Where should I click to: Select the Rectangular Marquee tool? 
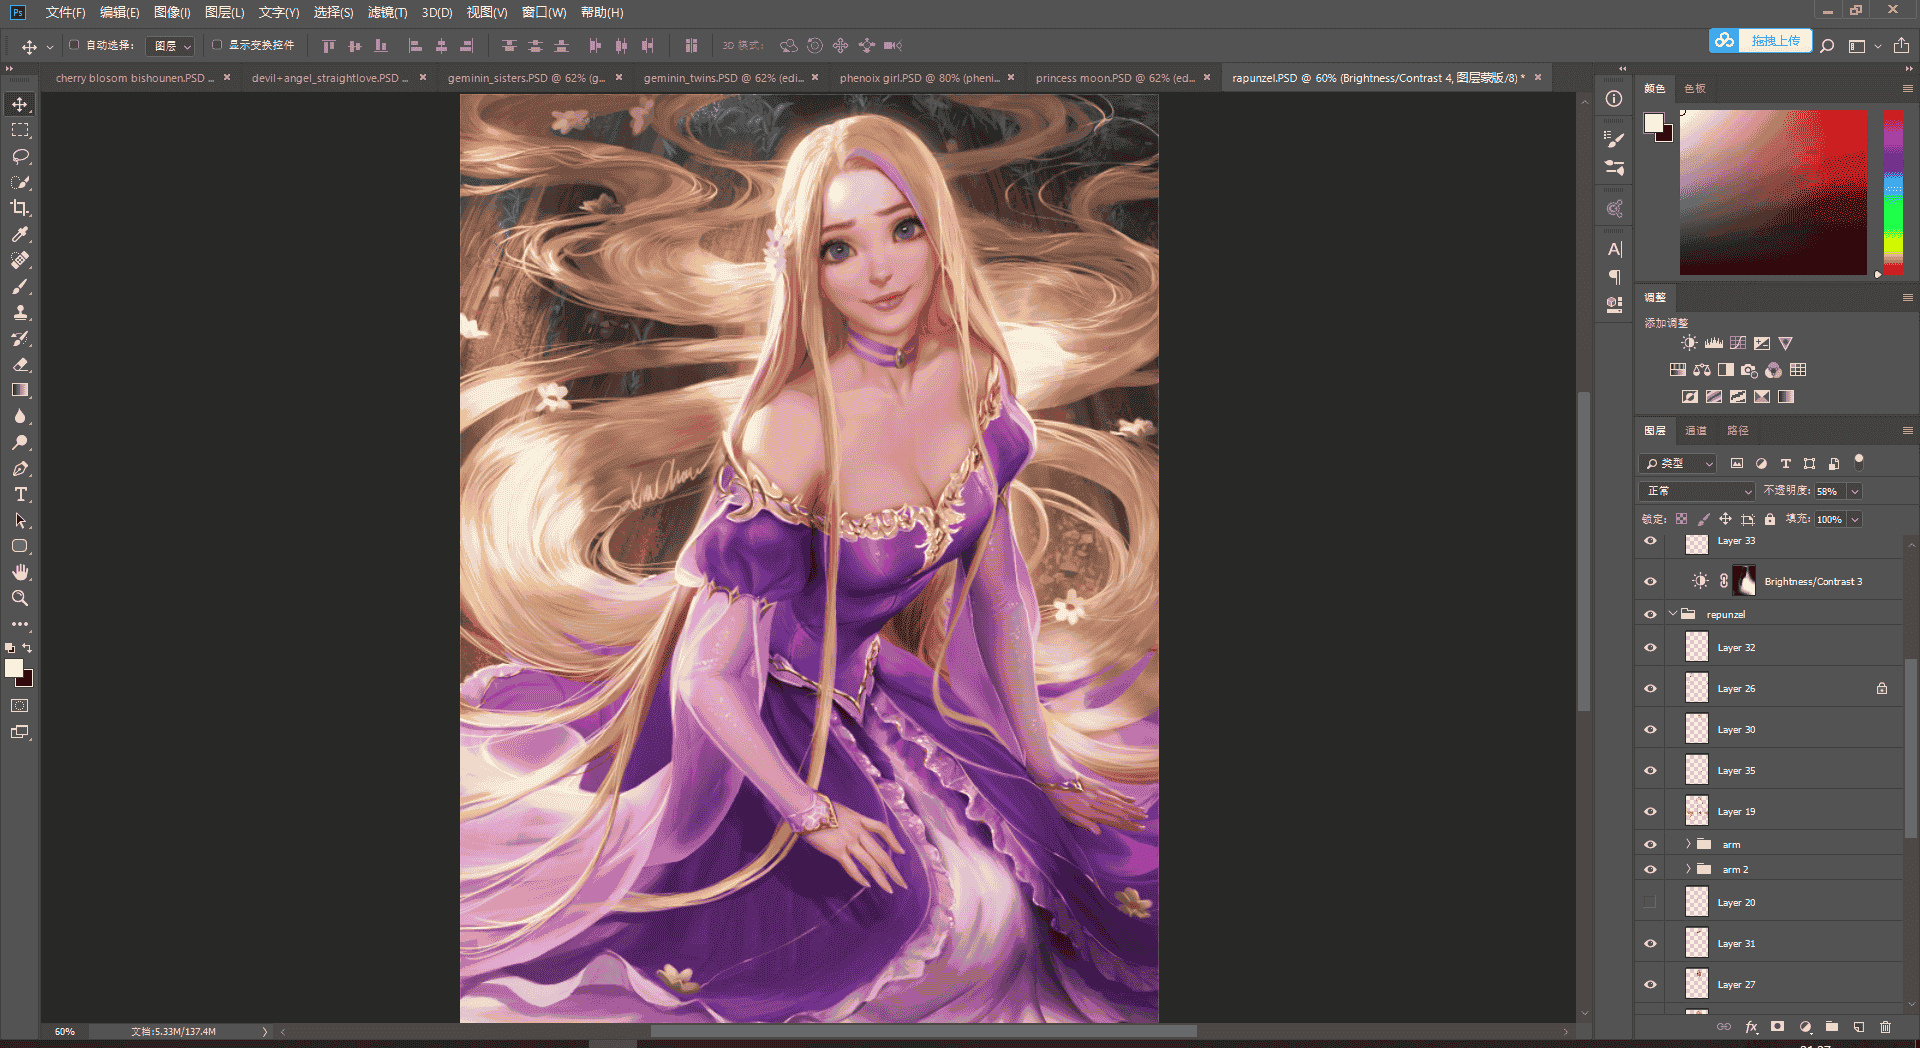coord(20,130)
